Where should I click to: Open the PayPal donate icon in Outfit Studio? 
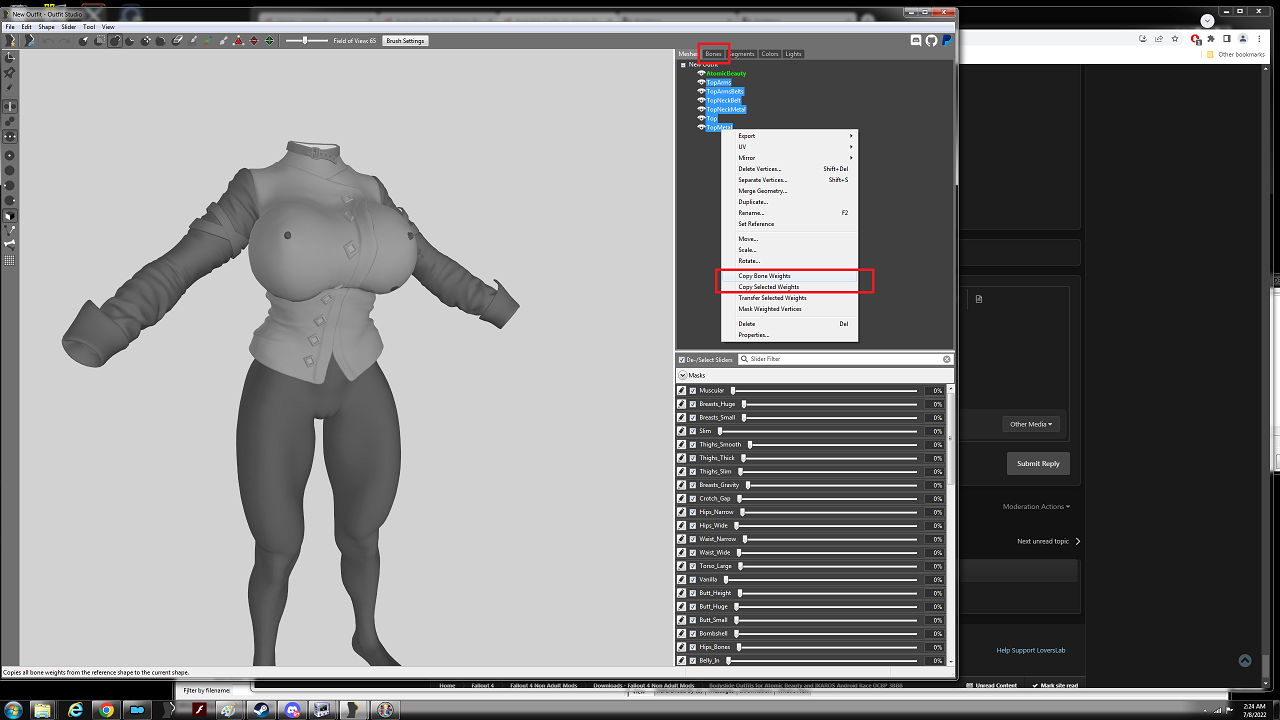pos(946,40)
